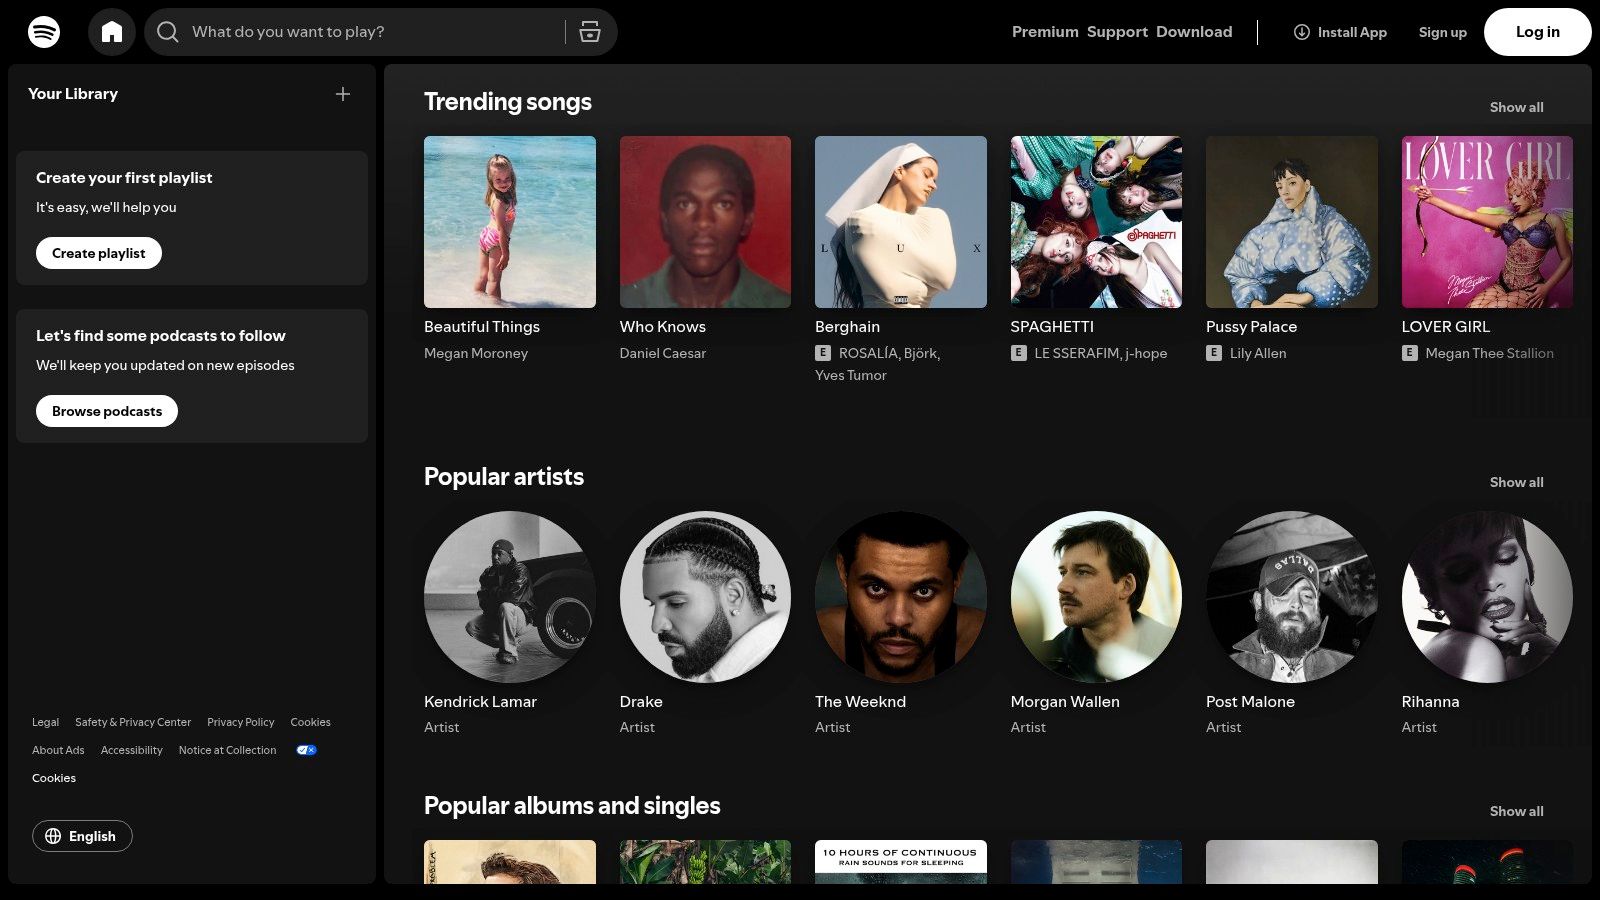Open Browse via the icon beside the search bar
Screen dimensions: 1600x900
pyautogui.click(x=590, y=31)
